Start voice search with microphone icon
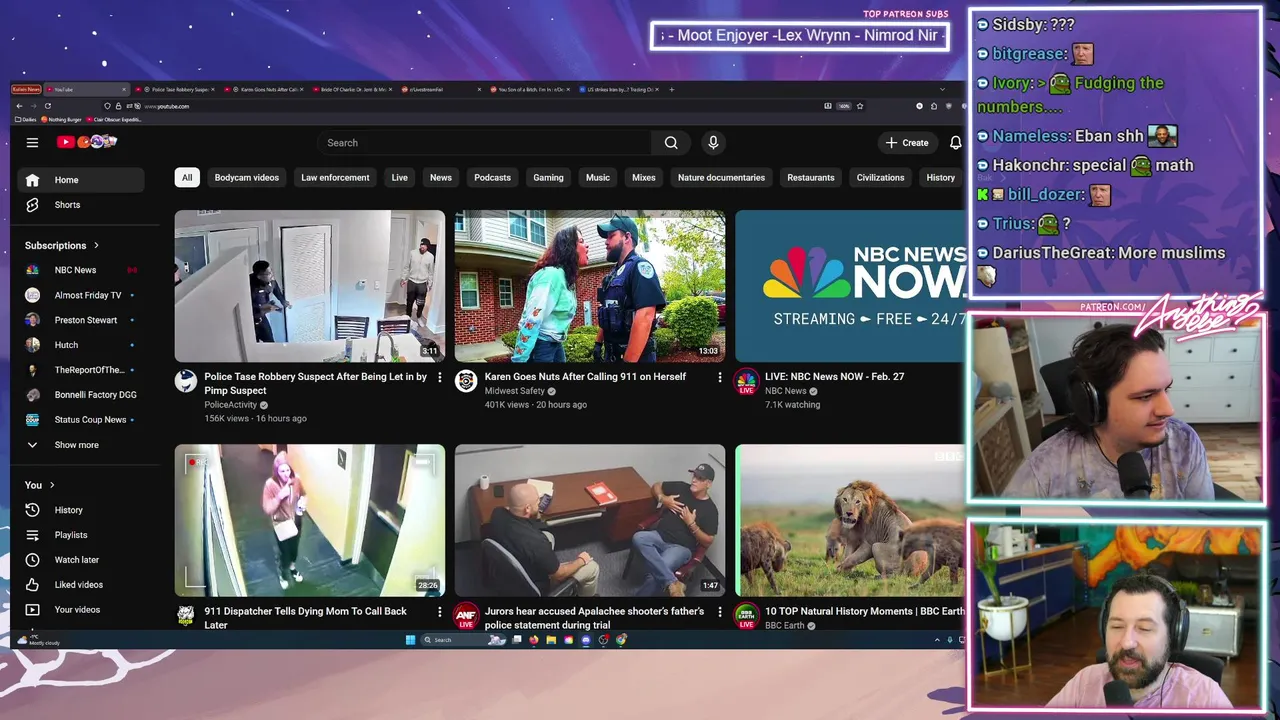Image resolution: width=1280 pixels, height=720 pixels. click(x=713, y=143)
